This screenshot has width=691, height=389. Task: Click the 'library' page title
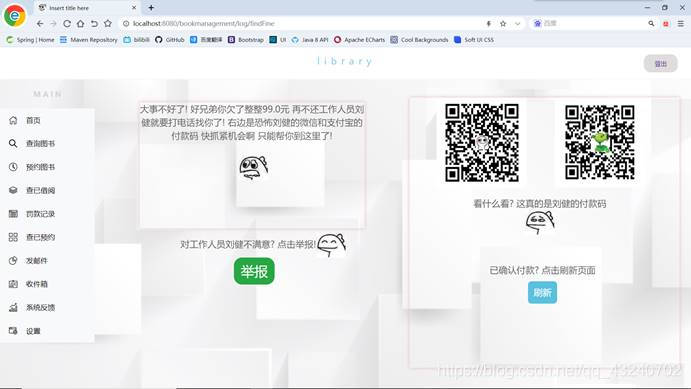point(345,61)
